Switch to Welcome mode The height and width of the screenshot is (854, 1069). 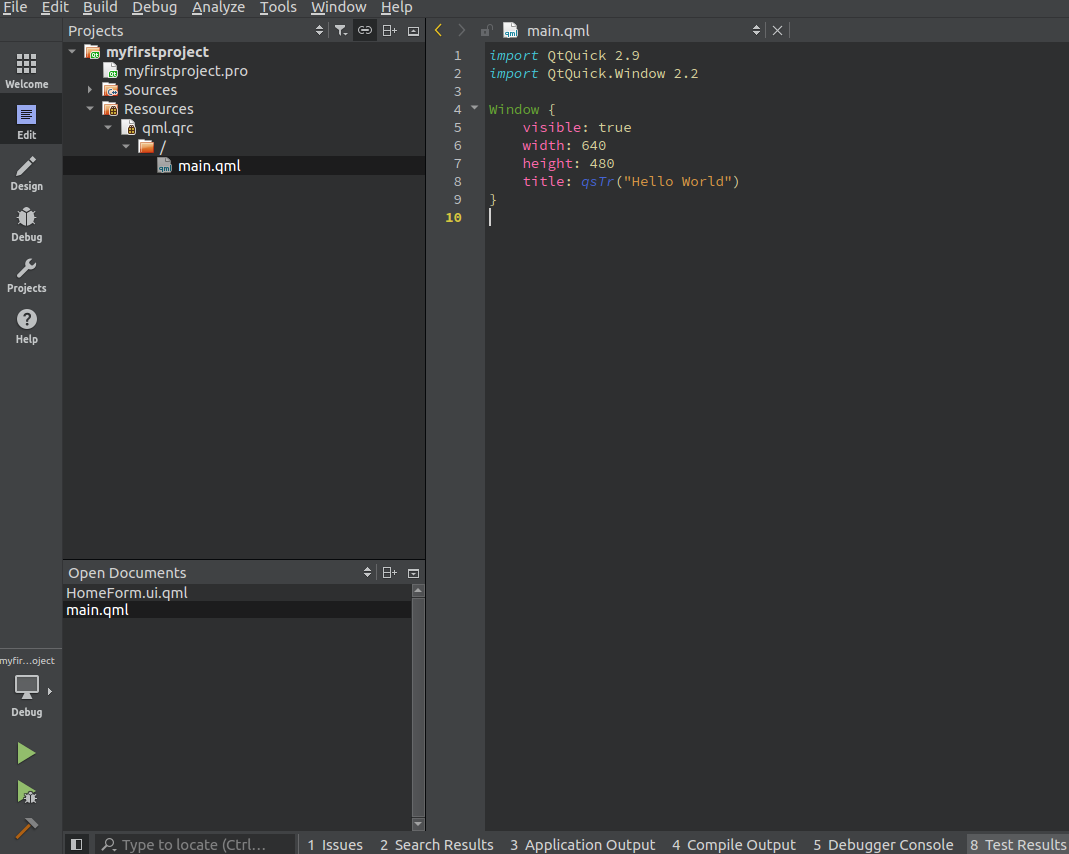click(x=27, y=70)
